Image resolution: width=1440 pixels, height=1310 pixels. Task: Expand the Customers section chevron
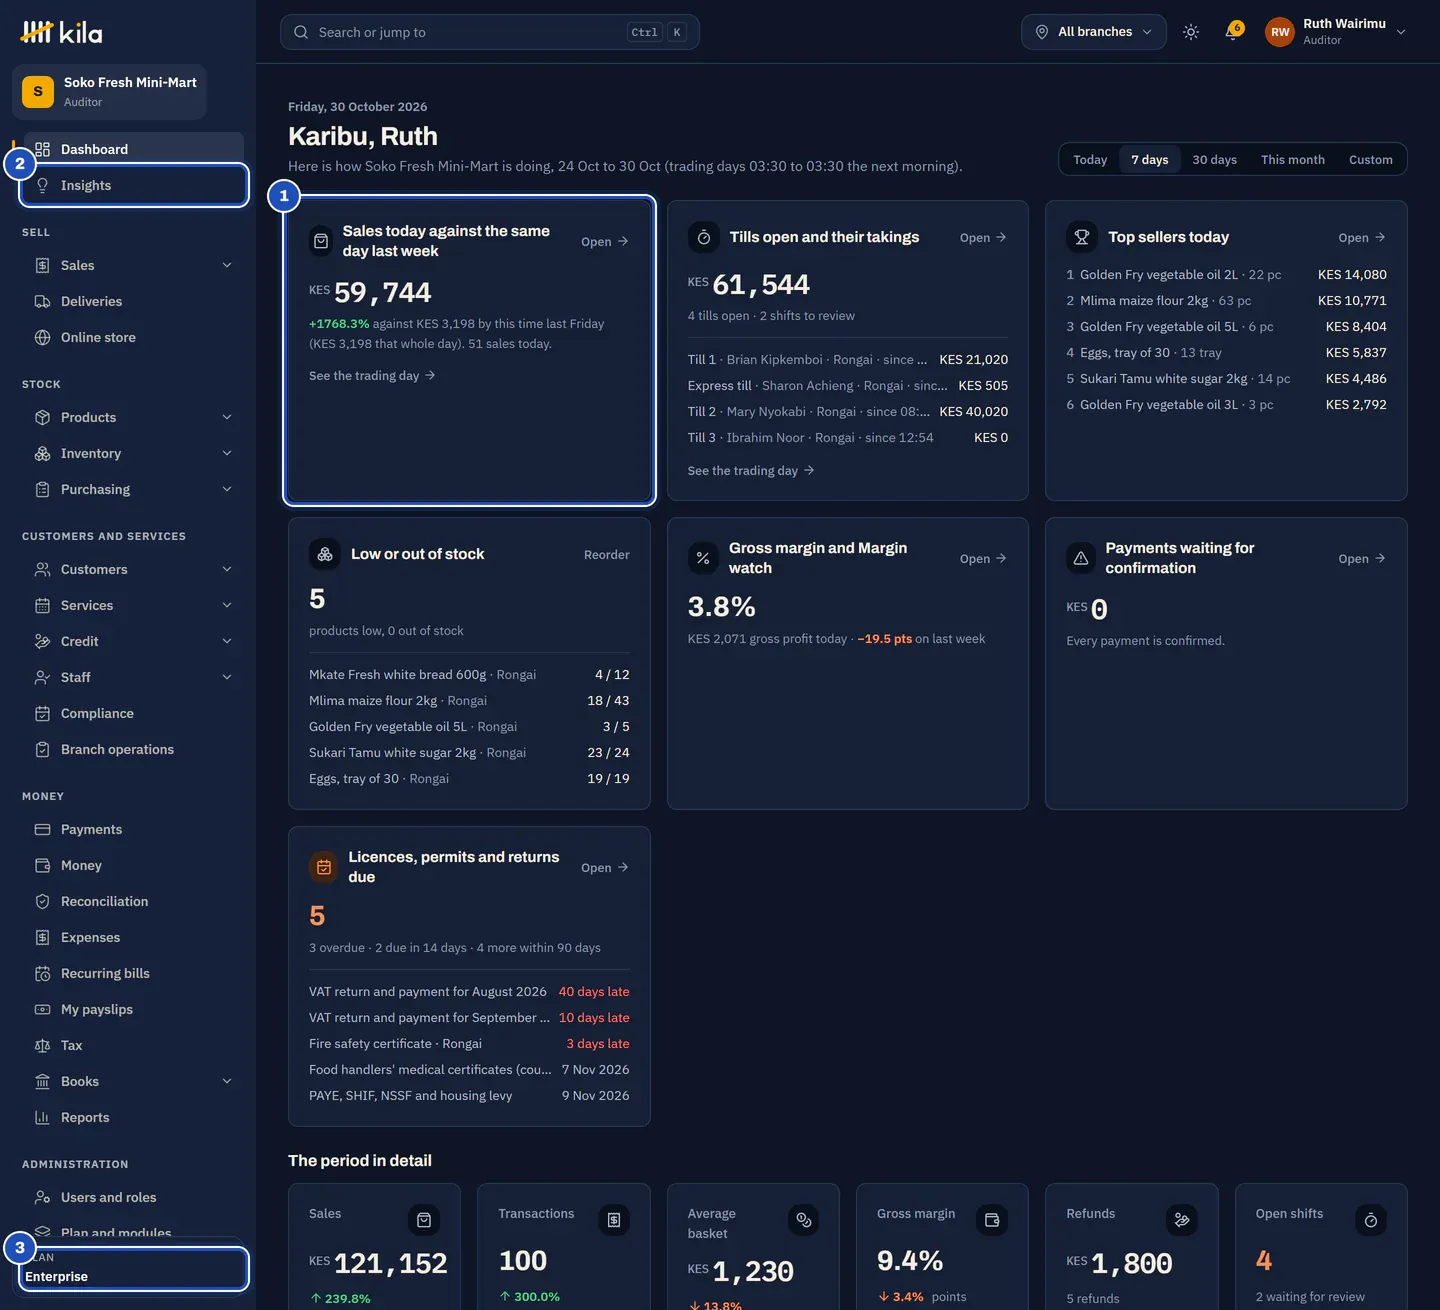click(227, 569)
